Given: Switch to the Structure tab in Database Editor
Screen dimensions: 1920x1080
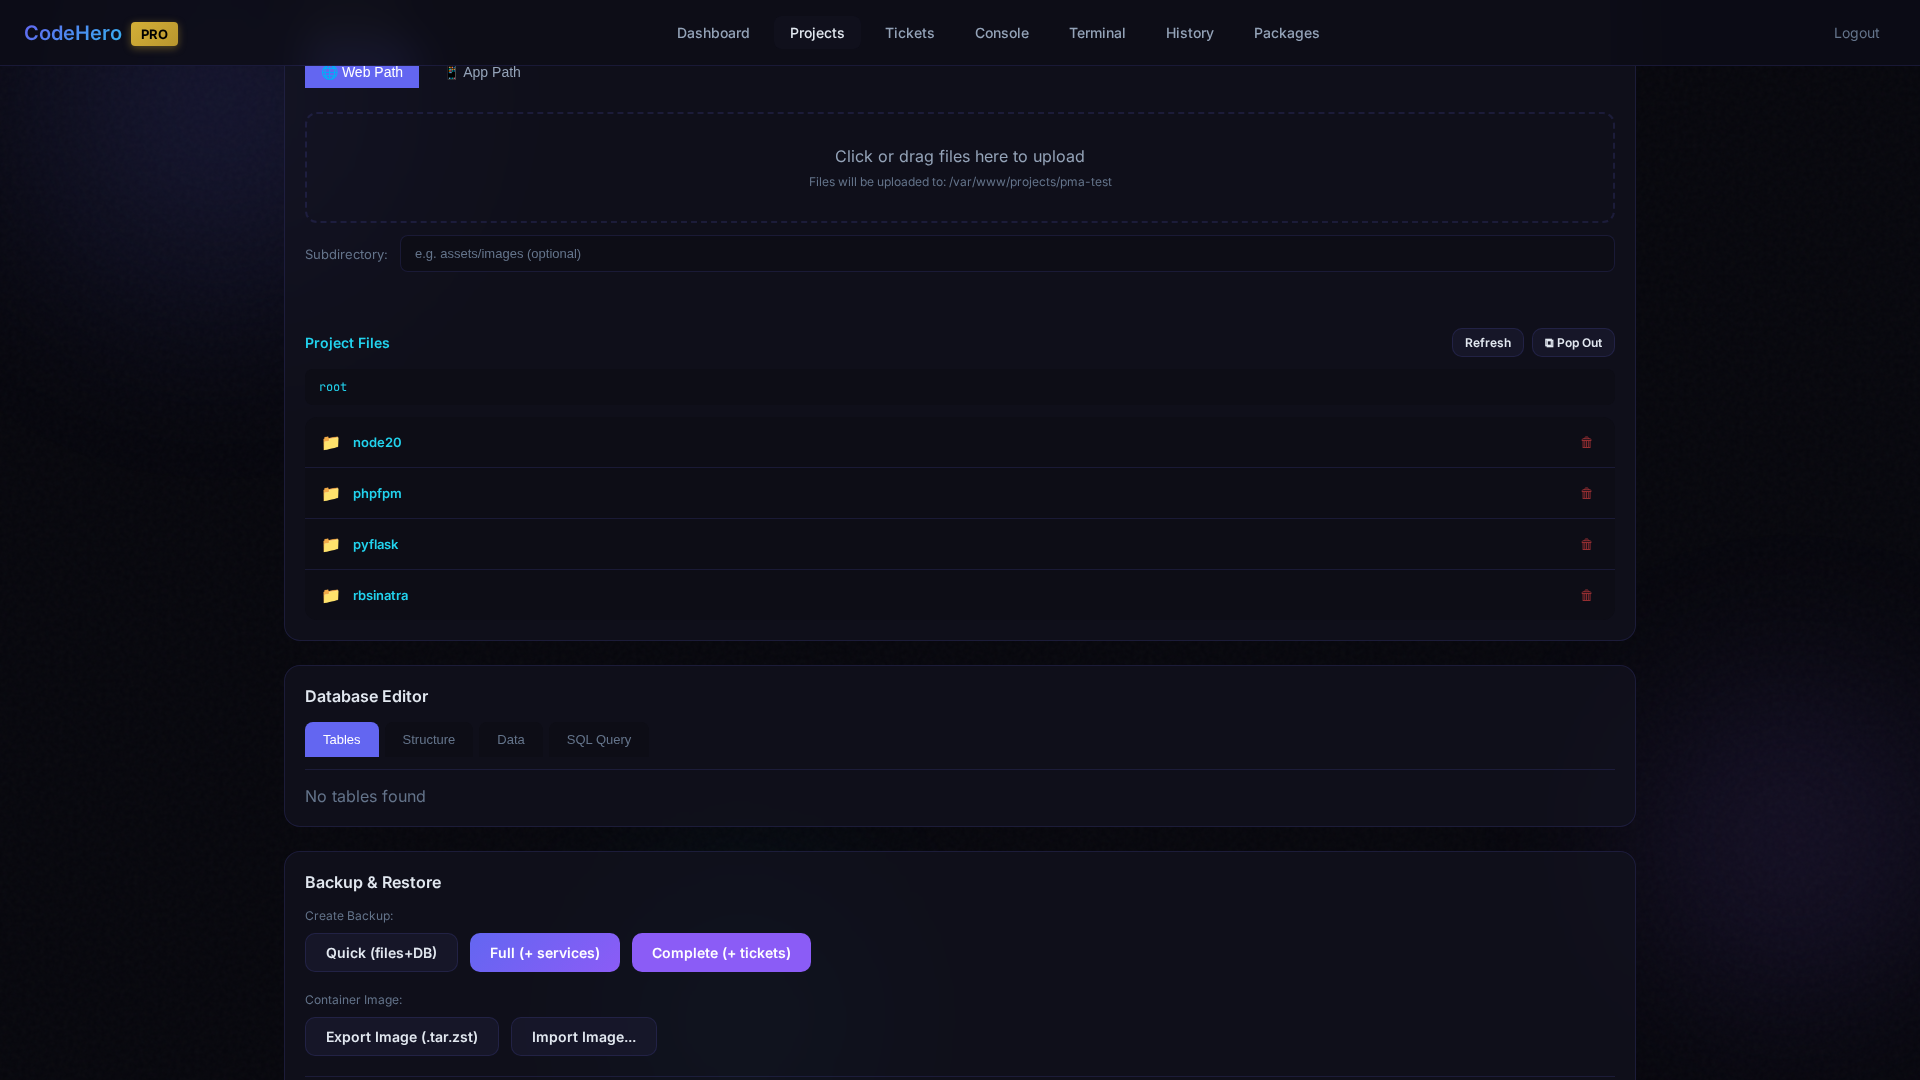Looking at the screenshot, I should (428, 739).
